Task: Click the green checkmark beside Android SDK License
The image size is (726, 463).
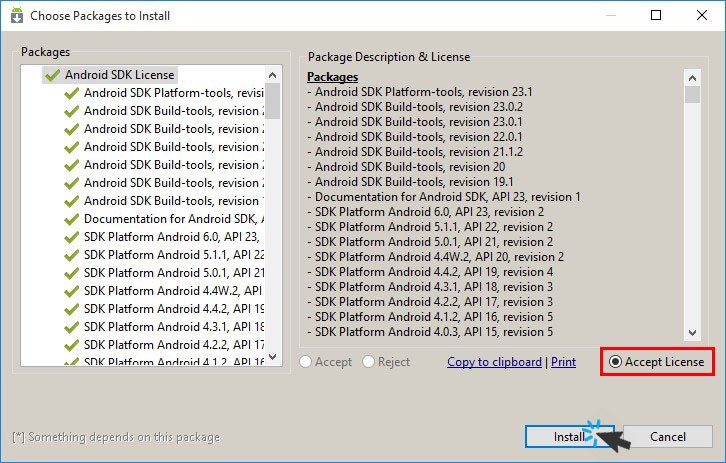Action: click(x=52, y=75)
